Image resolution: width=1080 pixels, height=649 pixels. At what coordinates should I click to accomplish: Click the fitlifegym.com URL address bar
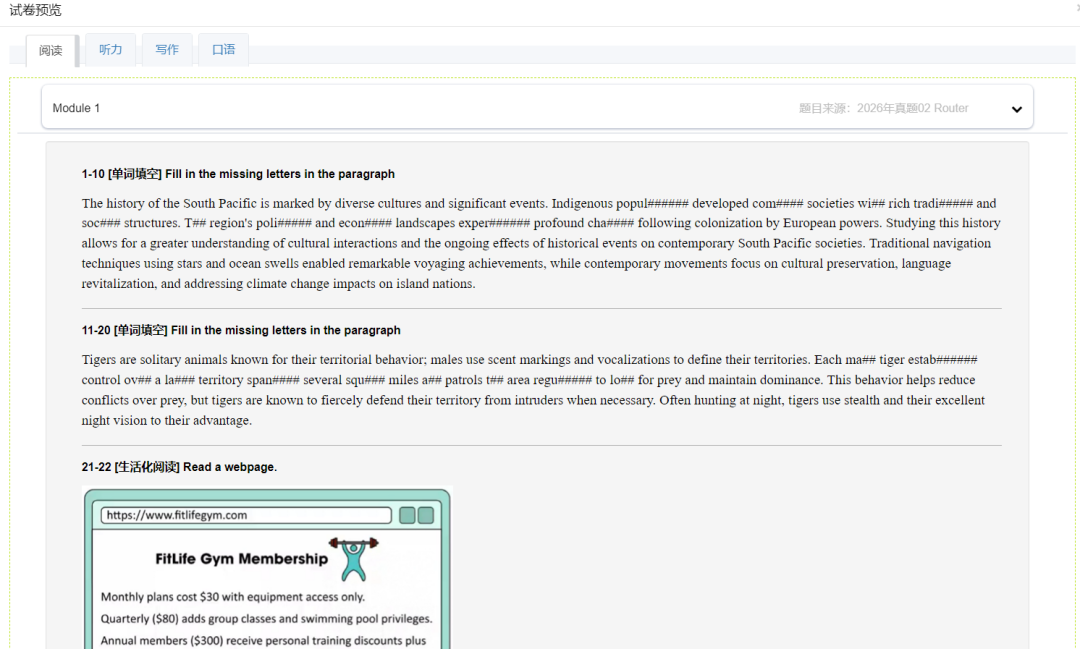click(245, 515)
